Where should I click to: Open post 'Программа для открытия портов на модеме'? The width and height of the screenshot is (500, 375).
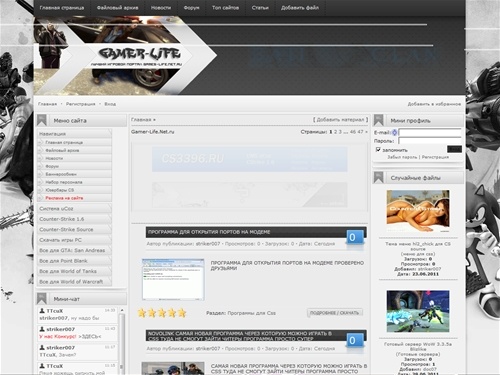click(209, 232)
